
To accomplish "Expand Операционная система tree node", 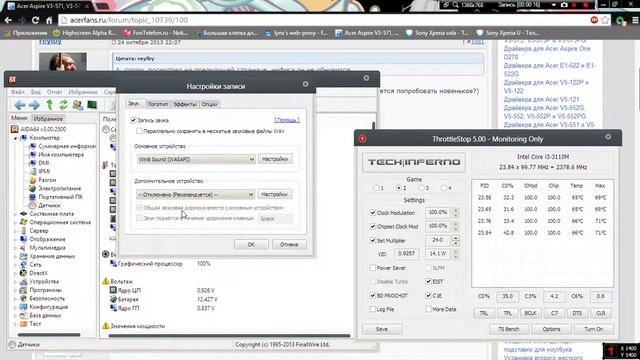I will pyautogui.click(x=16, y=222).
